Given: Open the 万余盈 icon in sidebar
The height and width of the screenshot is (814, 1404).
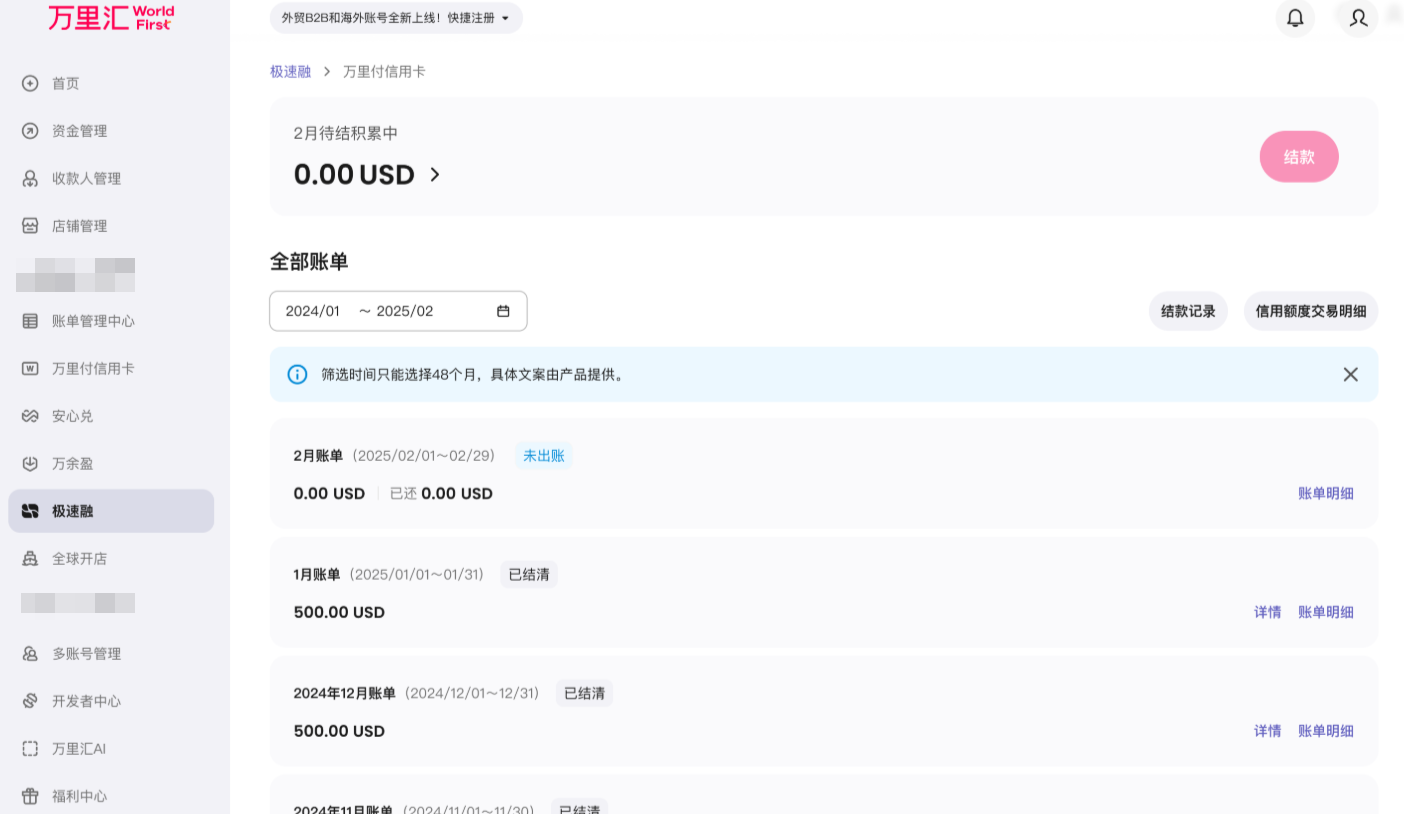Looking at the screenshot, I should point(30,463).
